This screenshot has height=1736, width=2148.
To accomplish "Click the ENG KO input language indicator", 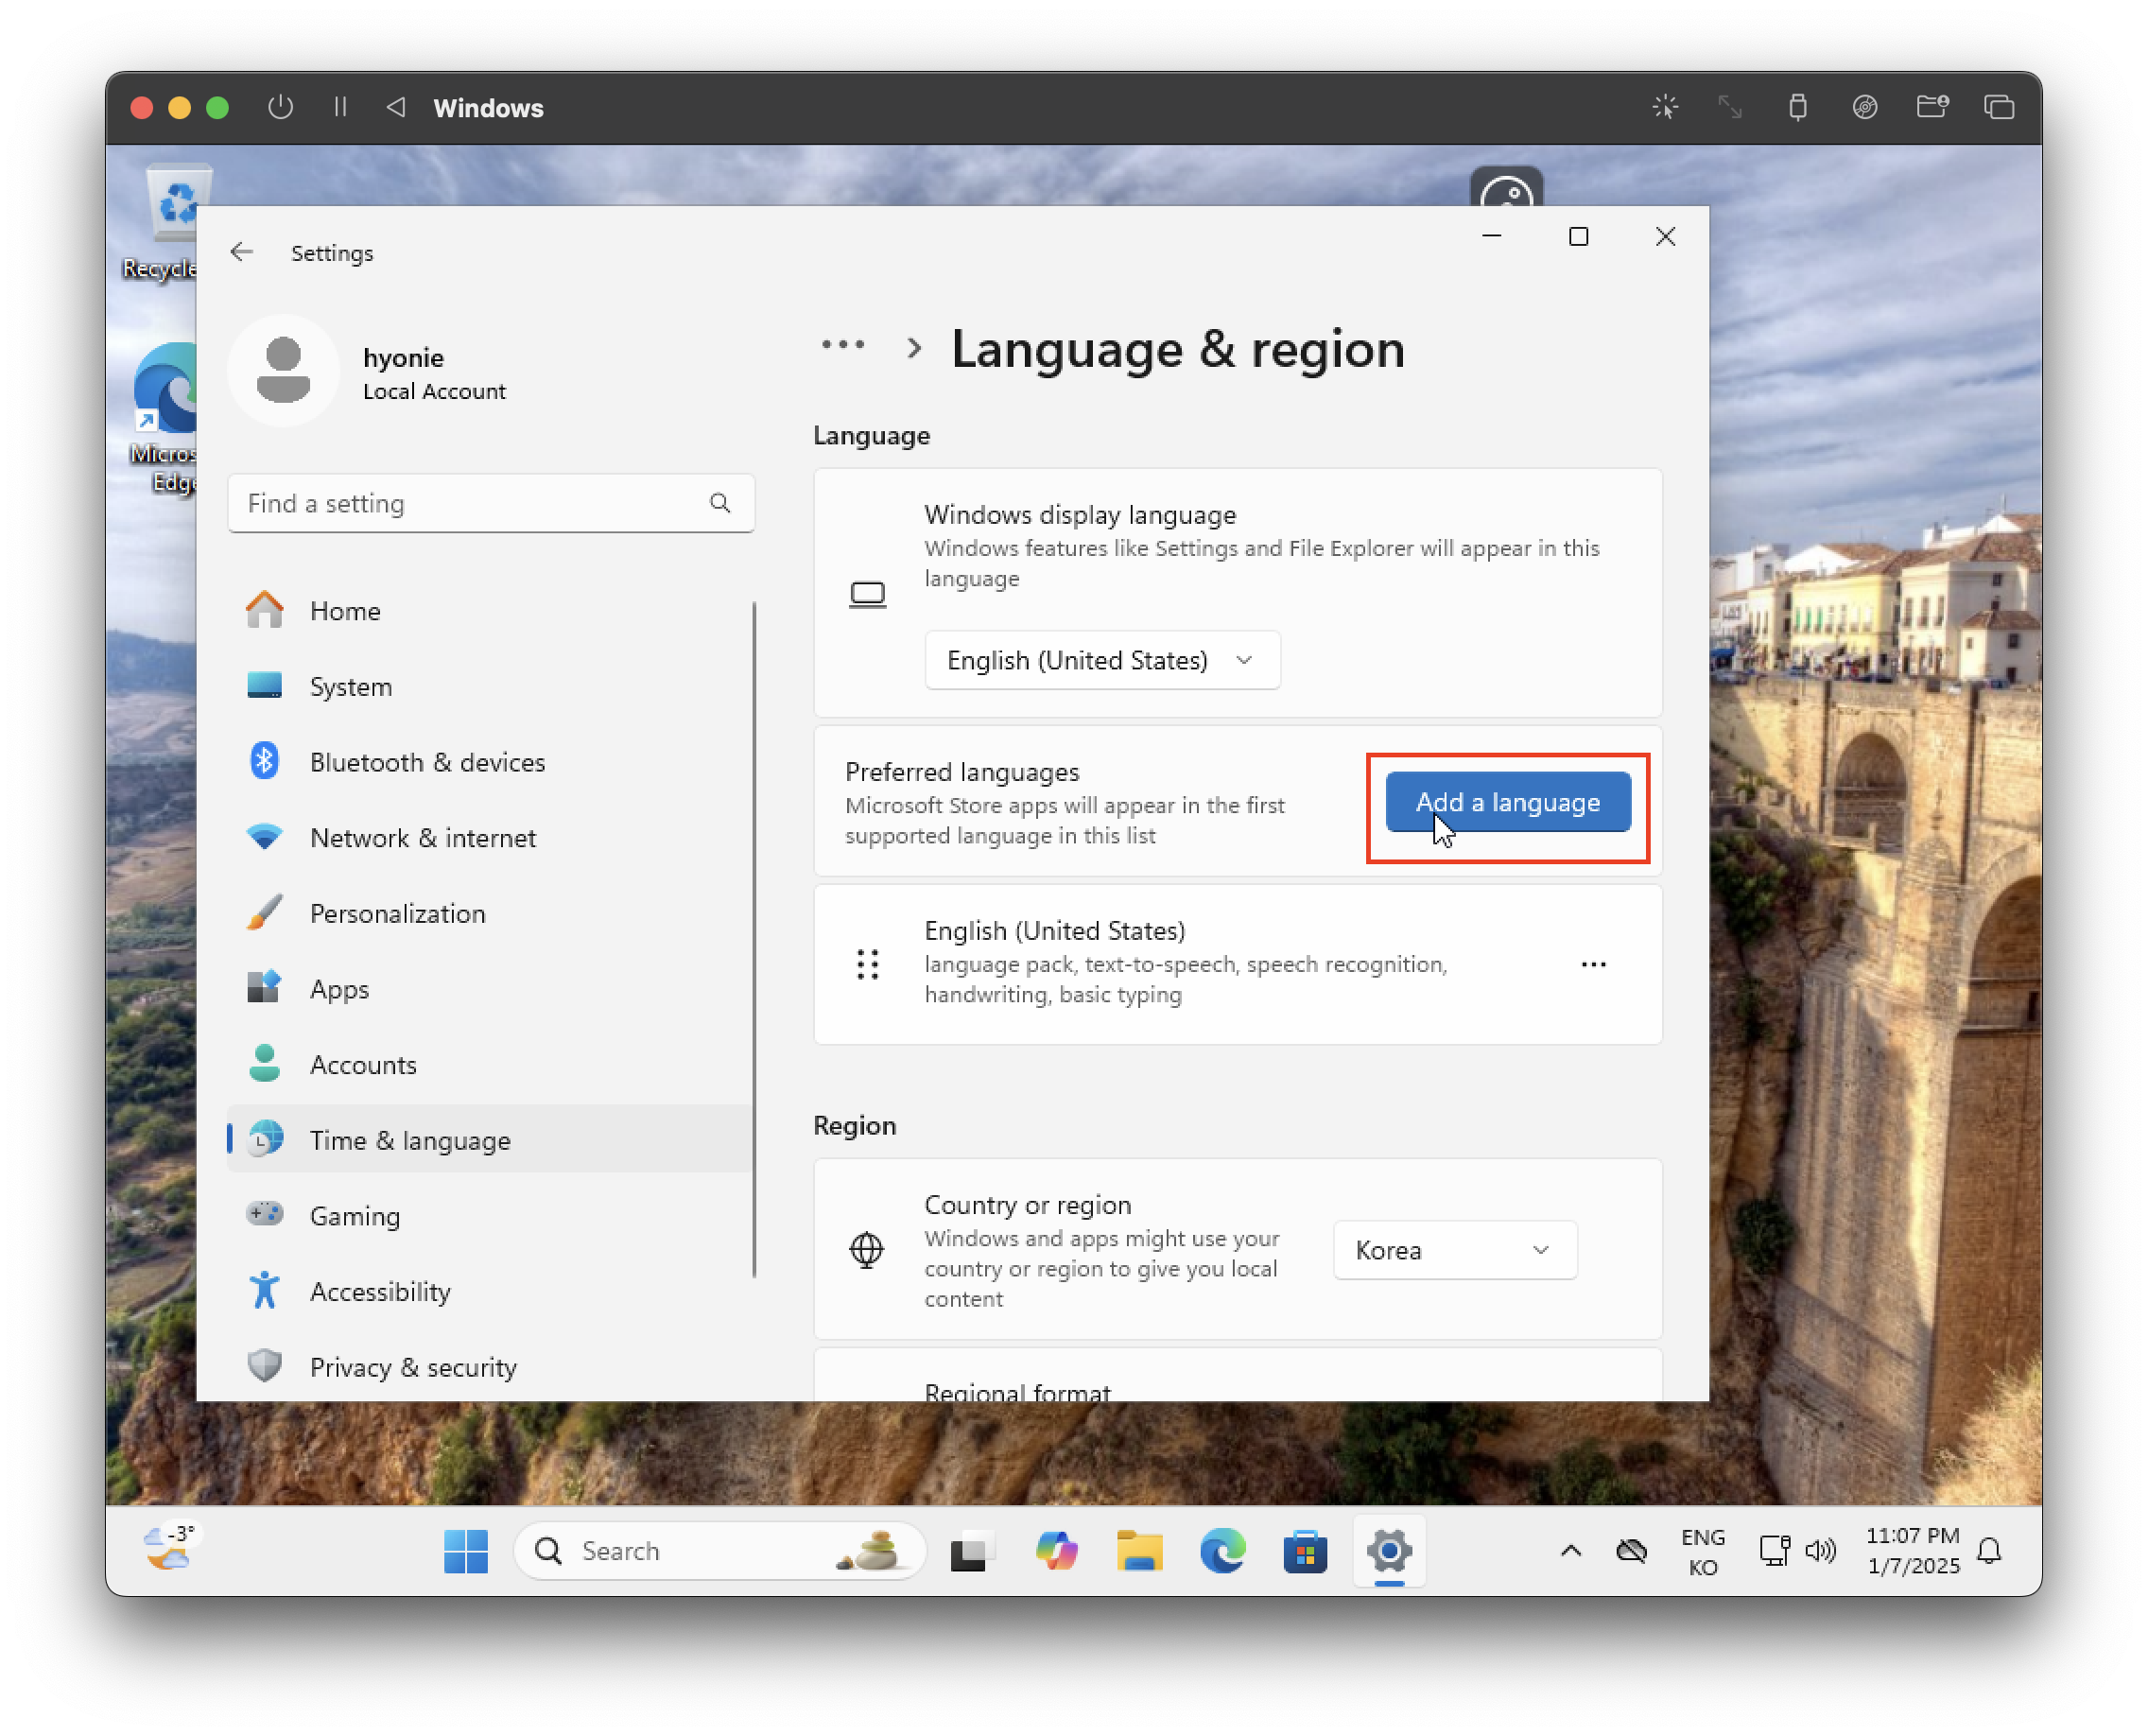I will pos(1702,1551).
